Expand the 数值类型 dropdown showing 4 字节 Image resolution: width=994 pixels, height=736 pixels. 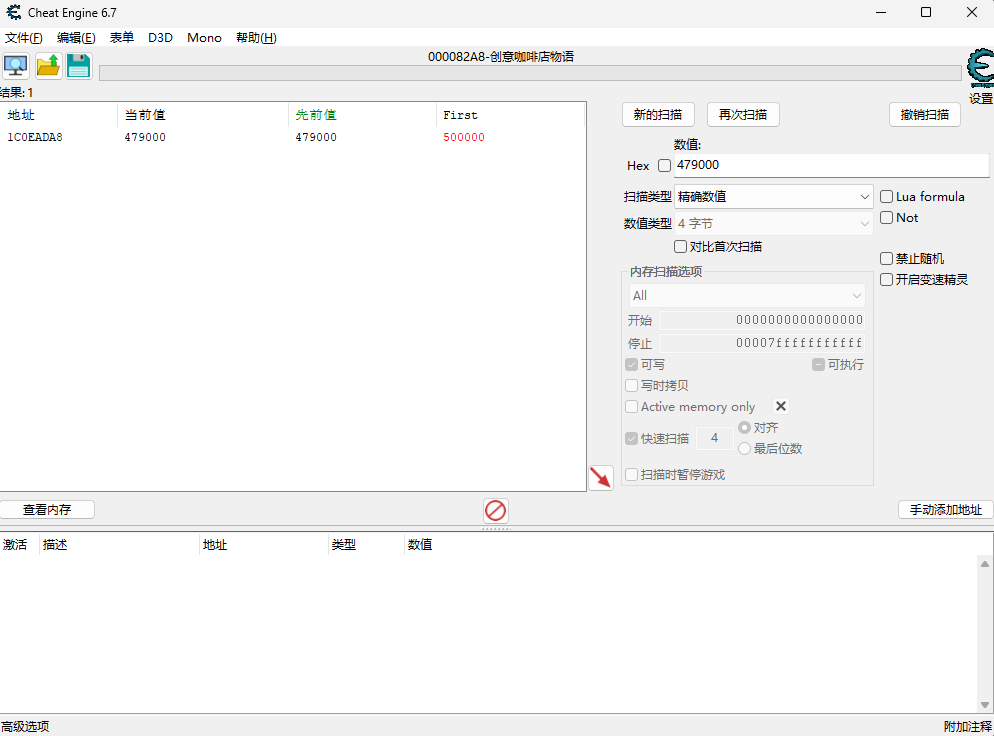(x=774, y=224)
